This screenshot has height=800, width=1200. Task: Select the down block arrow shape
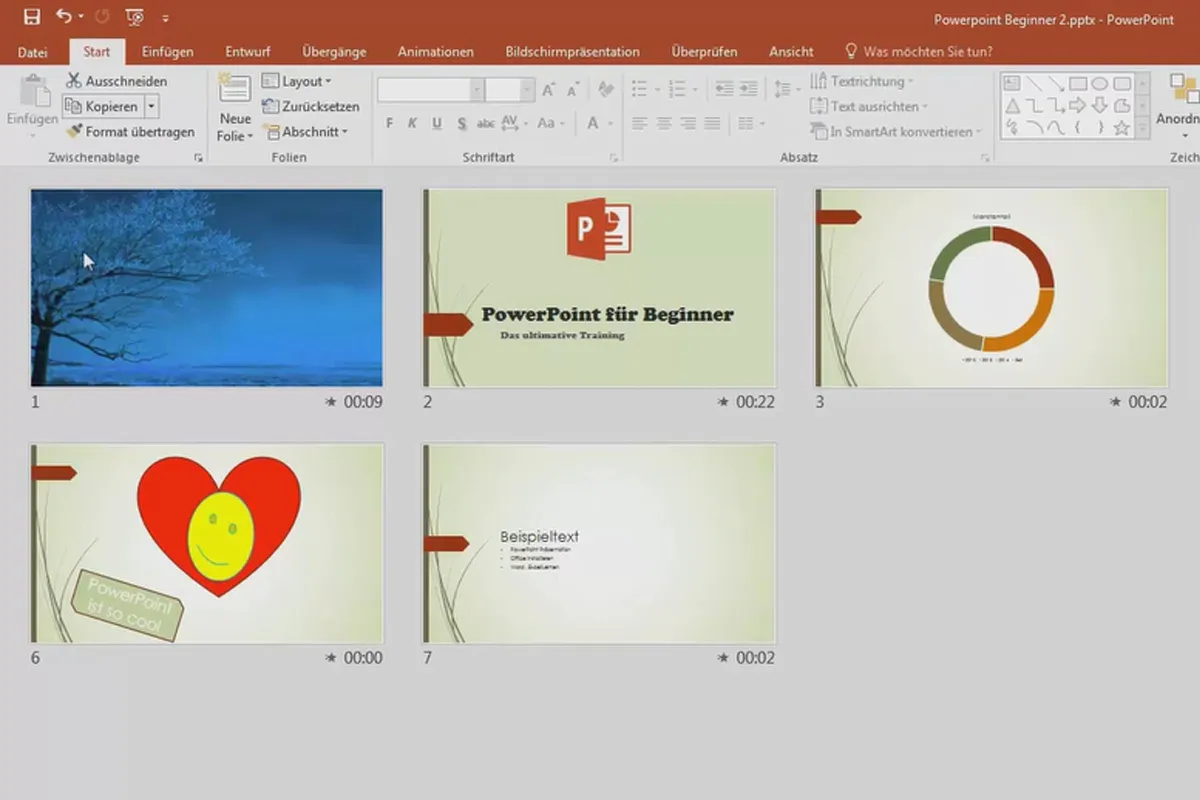click(x=1100, y=105)
